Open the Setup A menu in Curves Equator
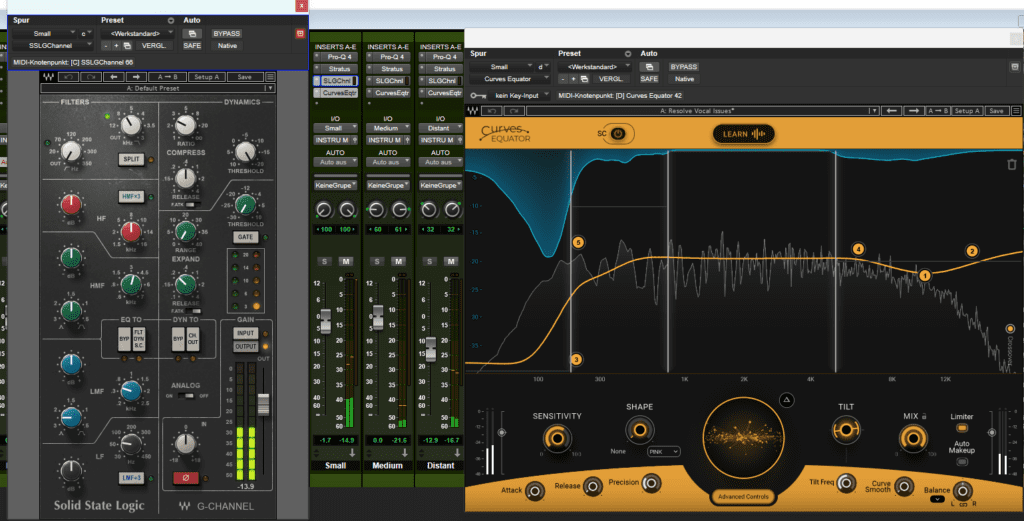 966,110
